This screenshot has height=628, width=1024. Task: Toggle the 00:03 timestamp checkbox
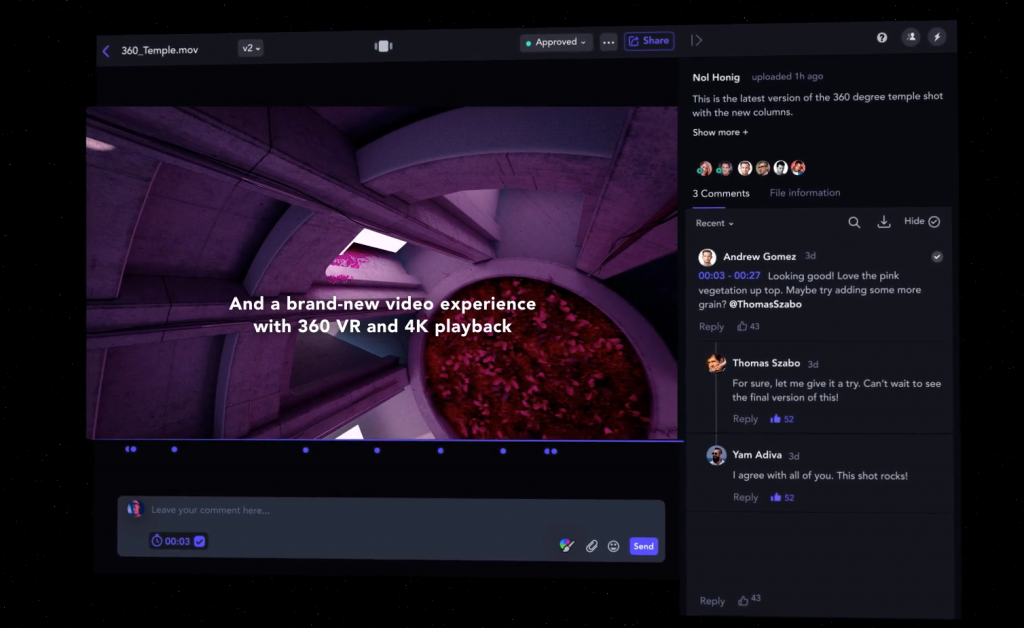tap(199, 541)
